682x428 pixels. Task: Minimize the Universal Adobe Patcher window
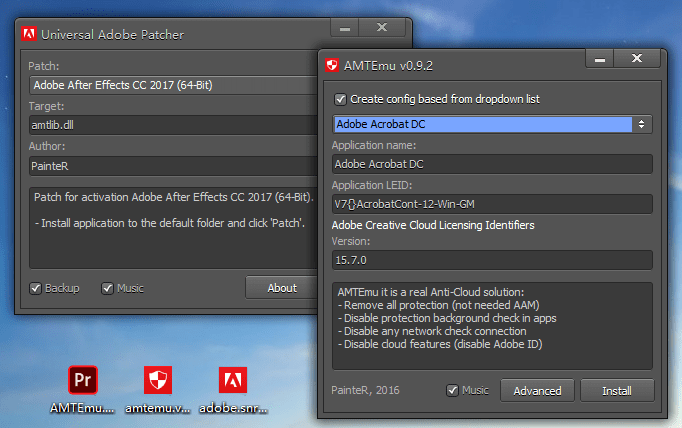pyautogui.click(x=345, y=28)
